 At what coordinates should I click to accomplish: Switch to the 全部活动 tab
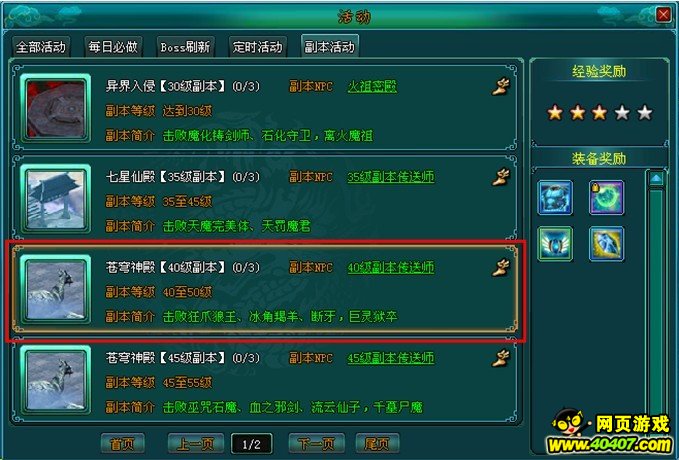click(41, 46)
